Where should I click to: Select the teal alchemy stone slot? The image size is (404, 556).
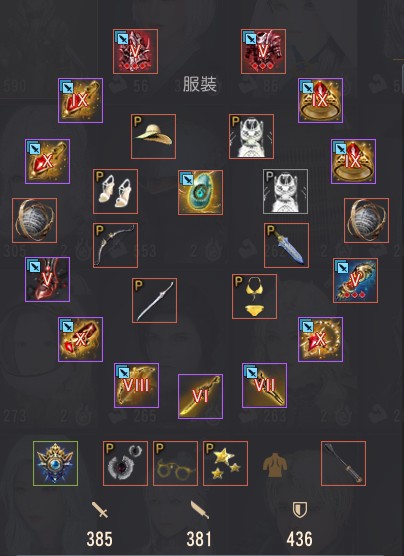pyautogui.click(x=200, y=193)
